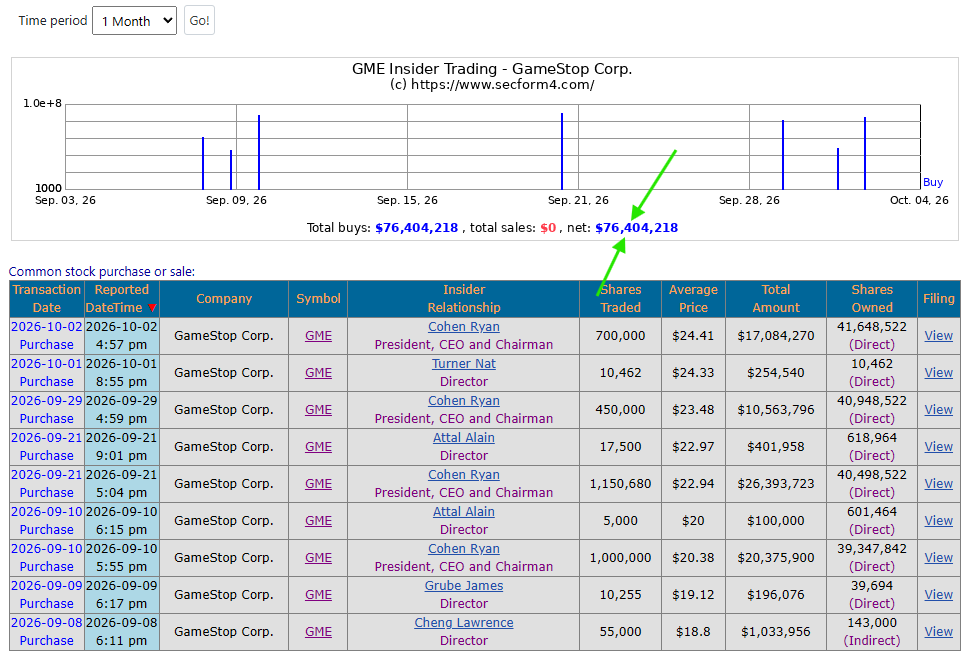
Task: Click the net $76,404,218 value
Action: 636,228
